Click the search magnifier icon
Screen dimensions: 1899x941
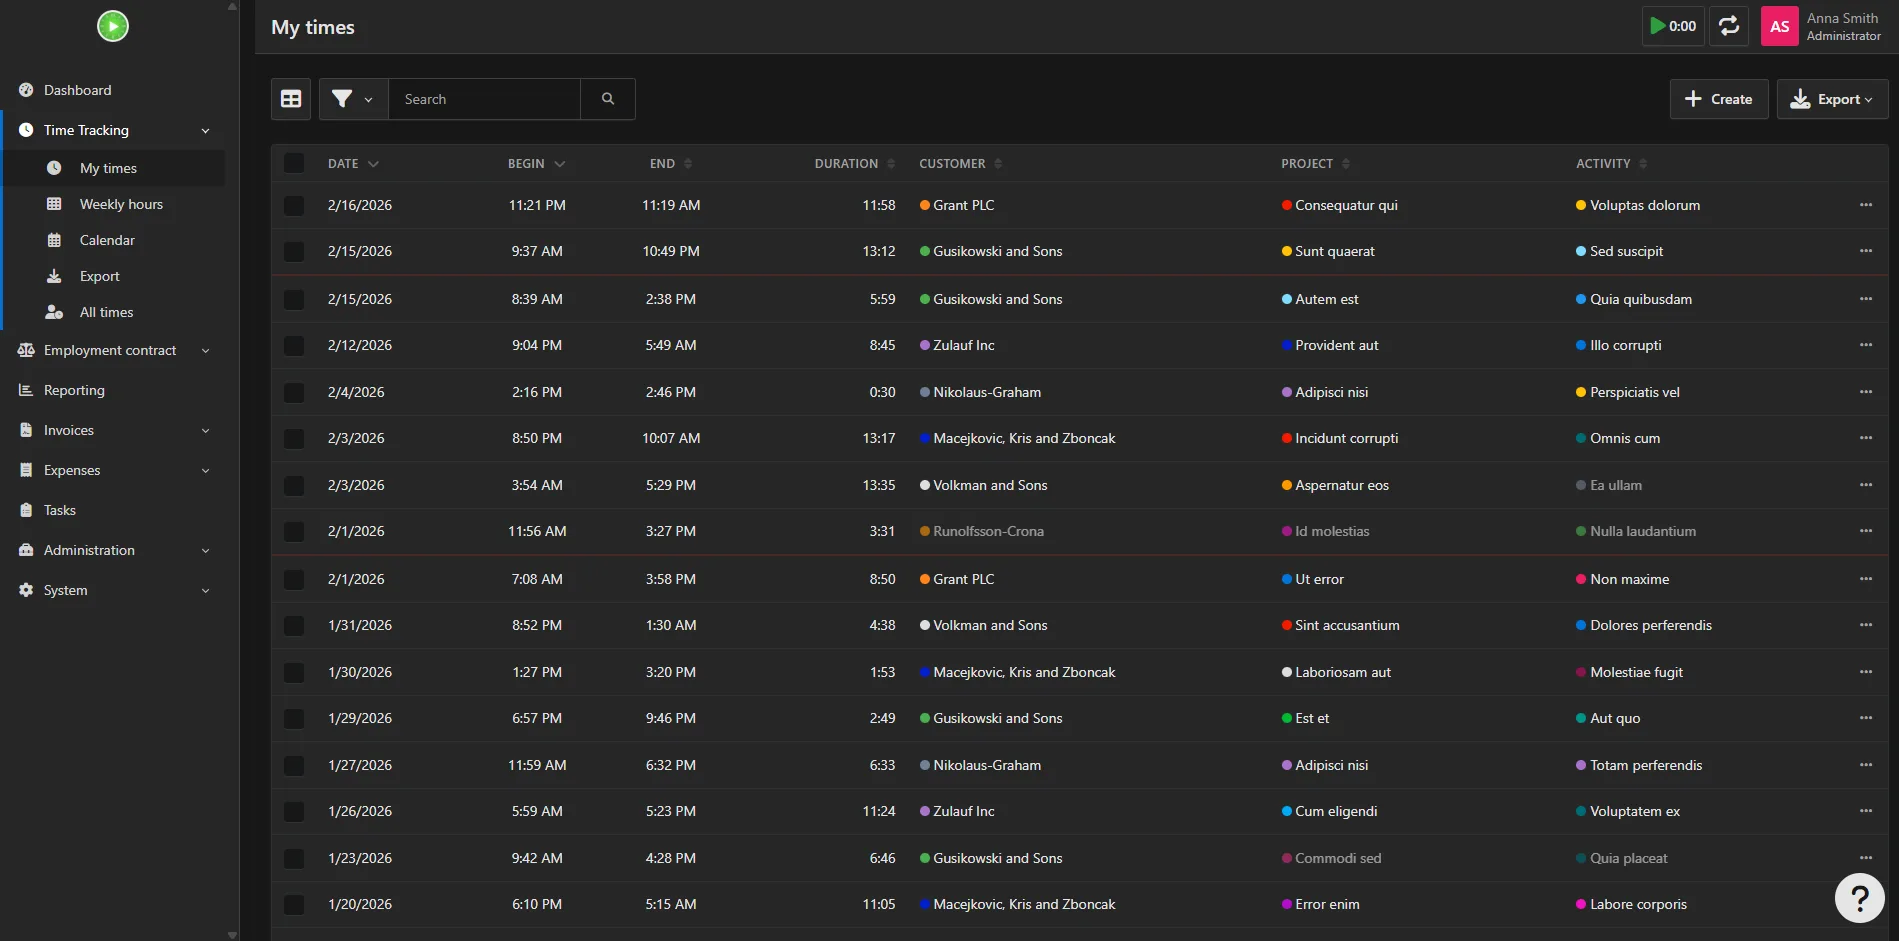point(608,99)
